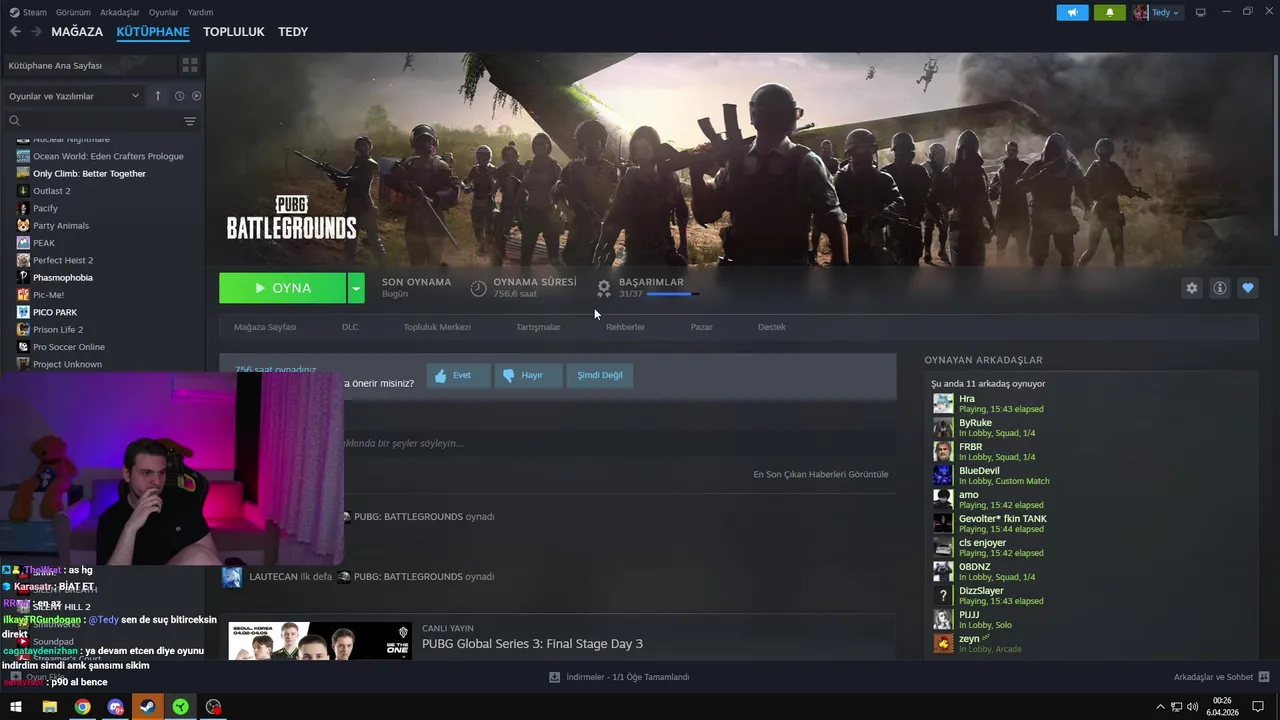
Task: Open PUBG game info icon
Action: pos(1219,288)
